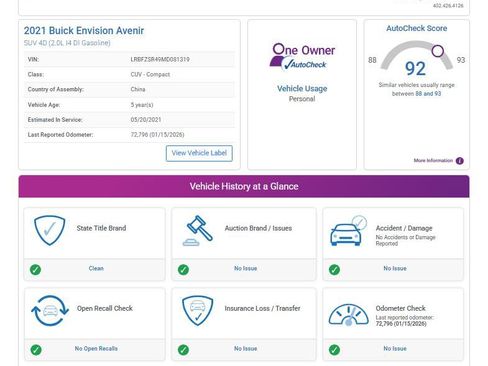The image size is (488, 366).
Task: Click the Auction Brand gavel icon
Action: [x=198, y=231]
